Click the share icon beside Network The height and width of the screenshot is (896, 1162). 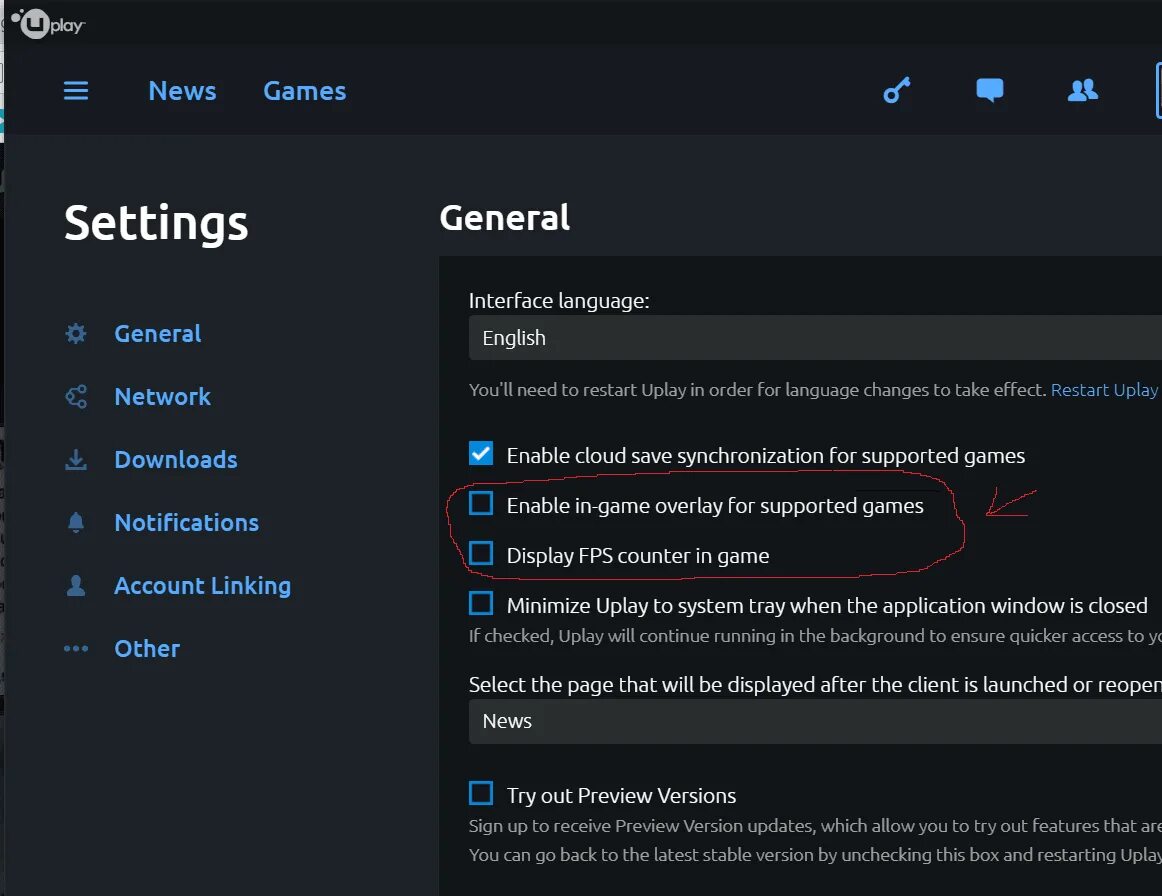(x=76, y=396)
